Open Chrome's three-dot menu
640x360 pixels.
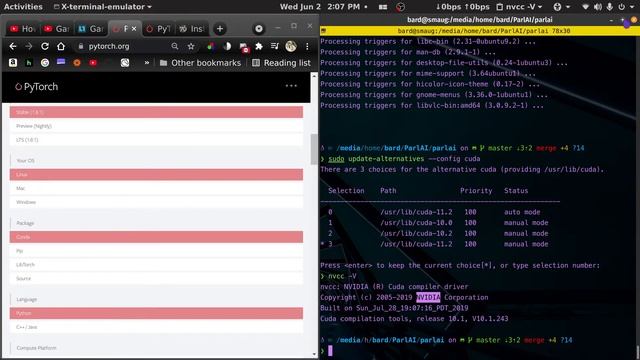point(307,47)
